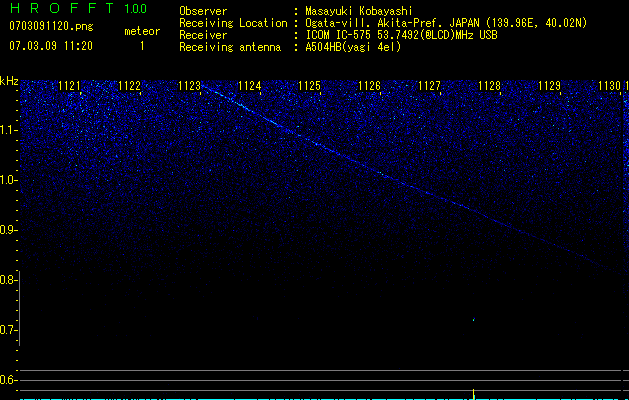Click the HROFFT 1.0.0 title text
The width and height of the screenshot is (629, 400).
[78, 8]
